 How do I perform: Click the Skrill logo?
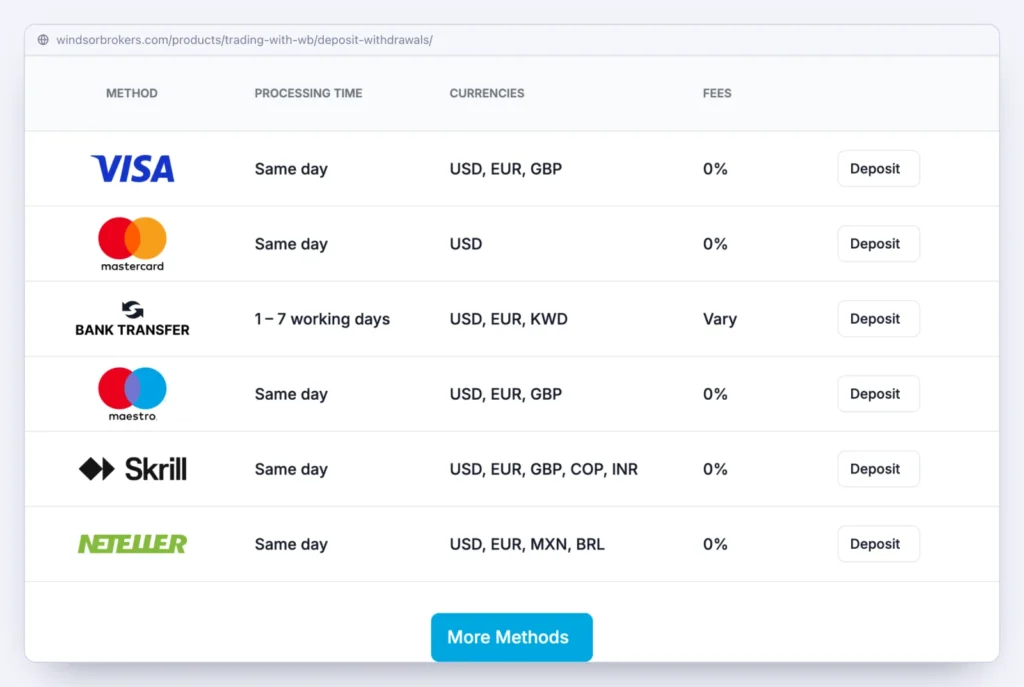click(133, 469)
